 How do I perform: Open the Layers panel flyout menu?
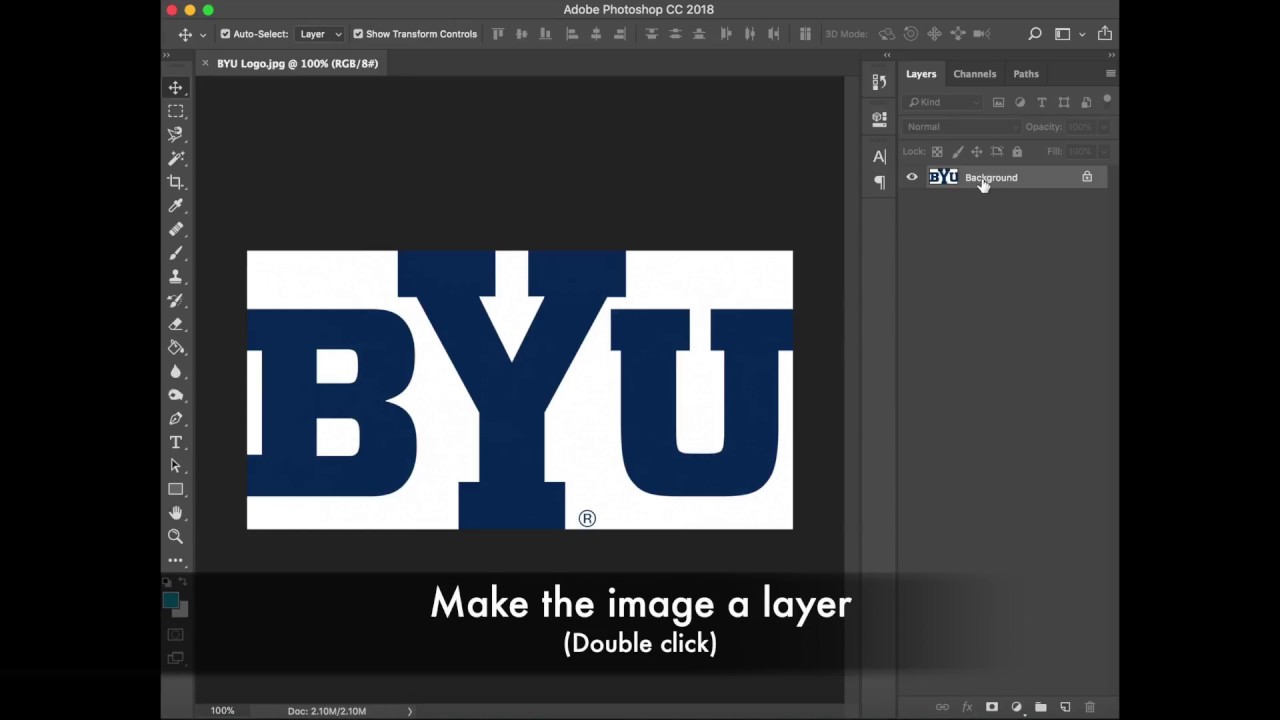(x=1110, y=74)
